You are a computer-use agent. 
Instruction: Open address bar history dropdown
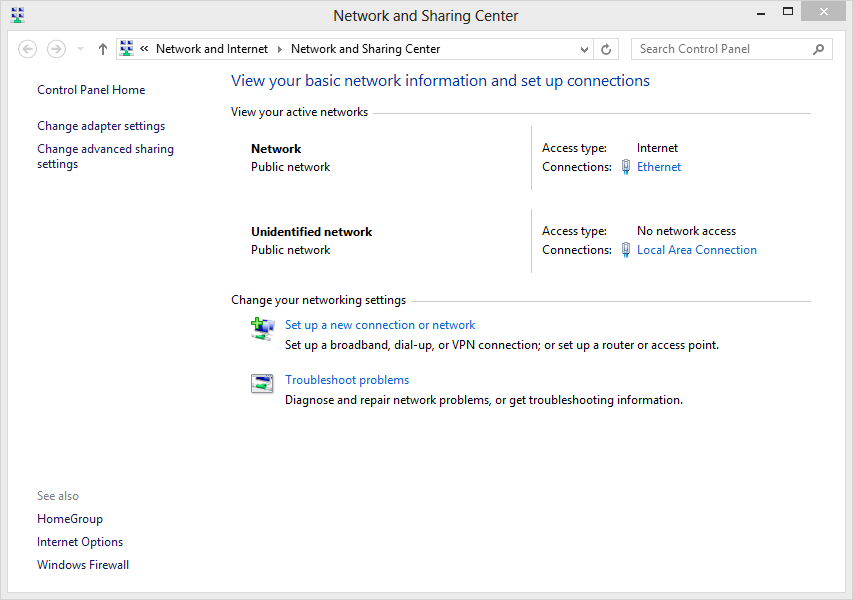point(584,49)
